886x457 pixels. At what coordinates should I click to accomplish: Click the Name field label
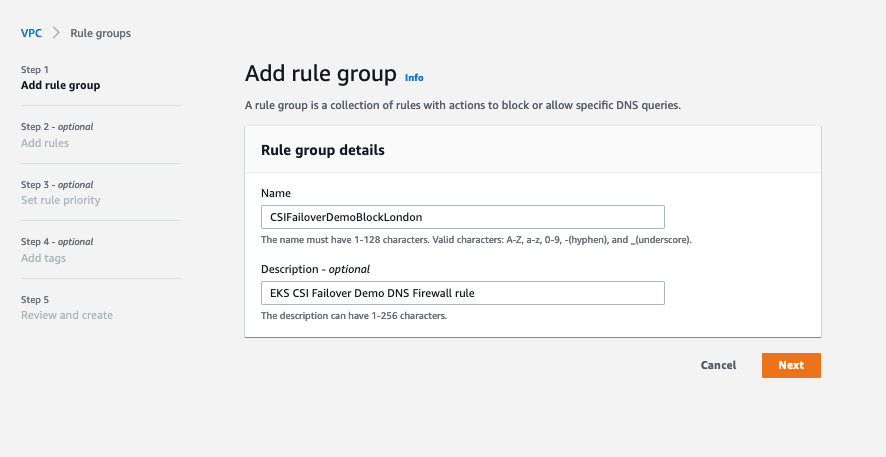276,193
